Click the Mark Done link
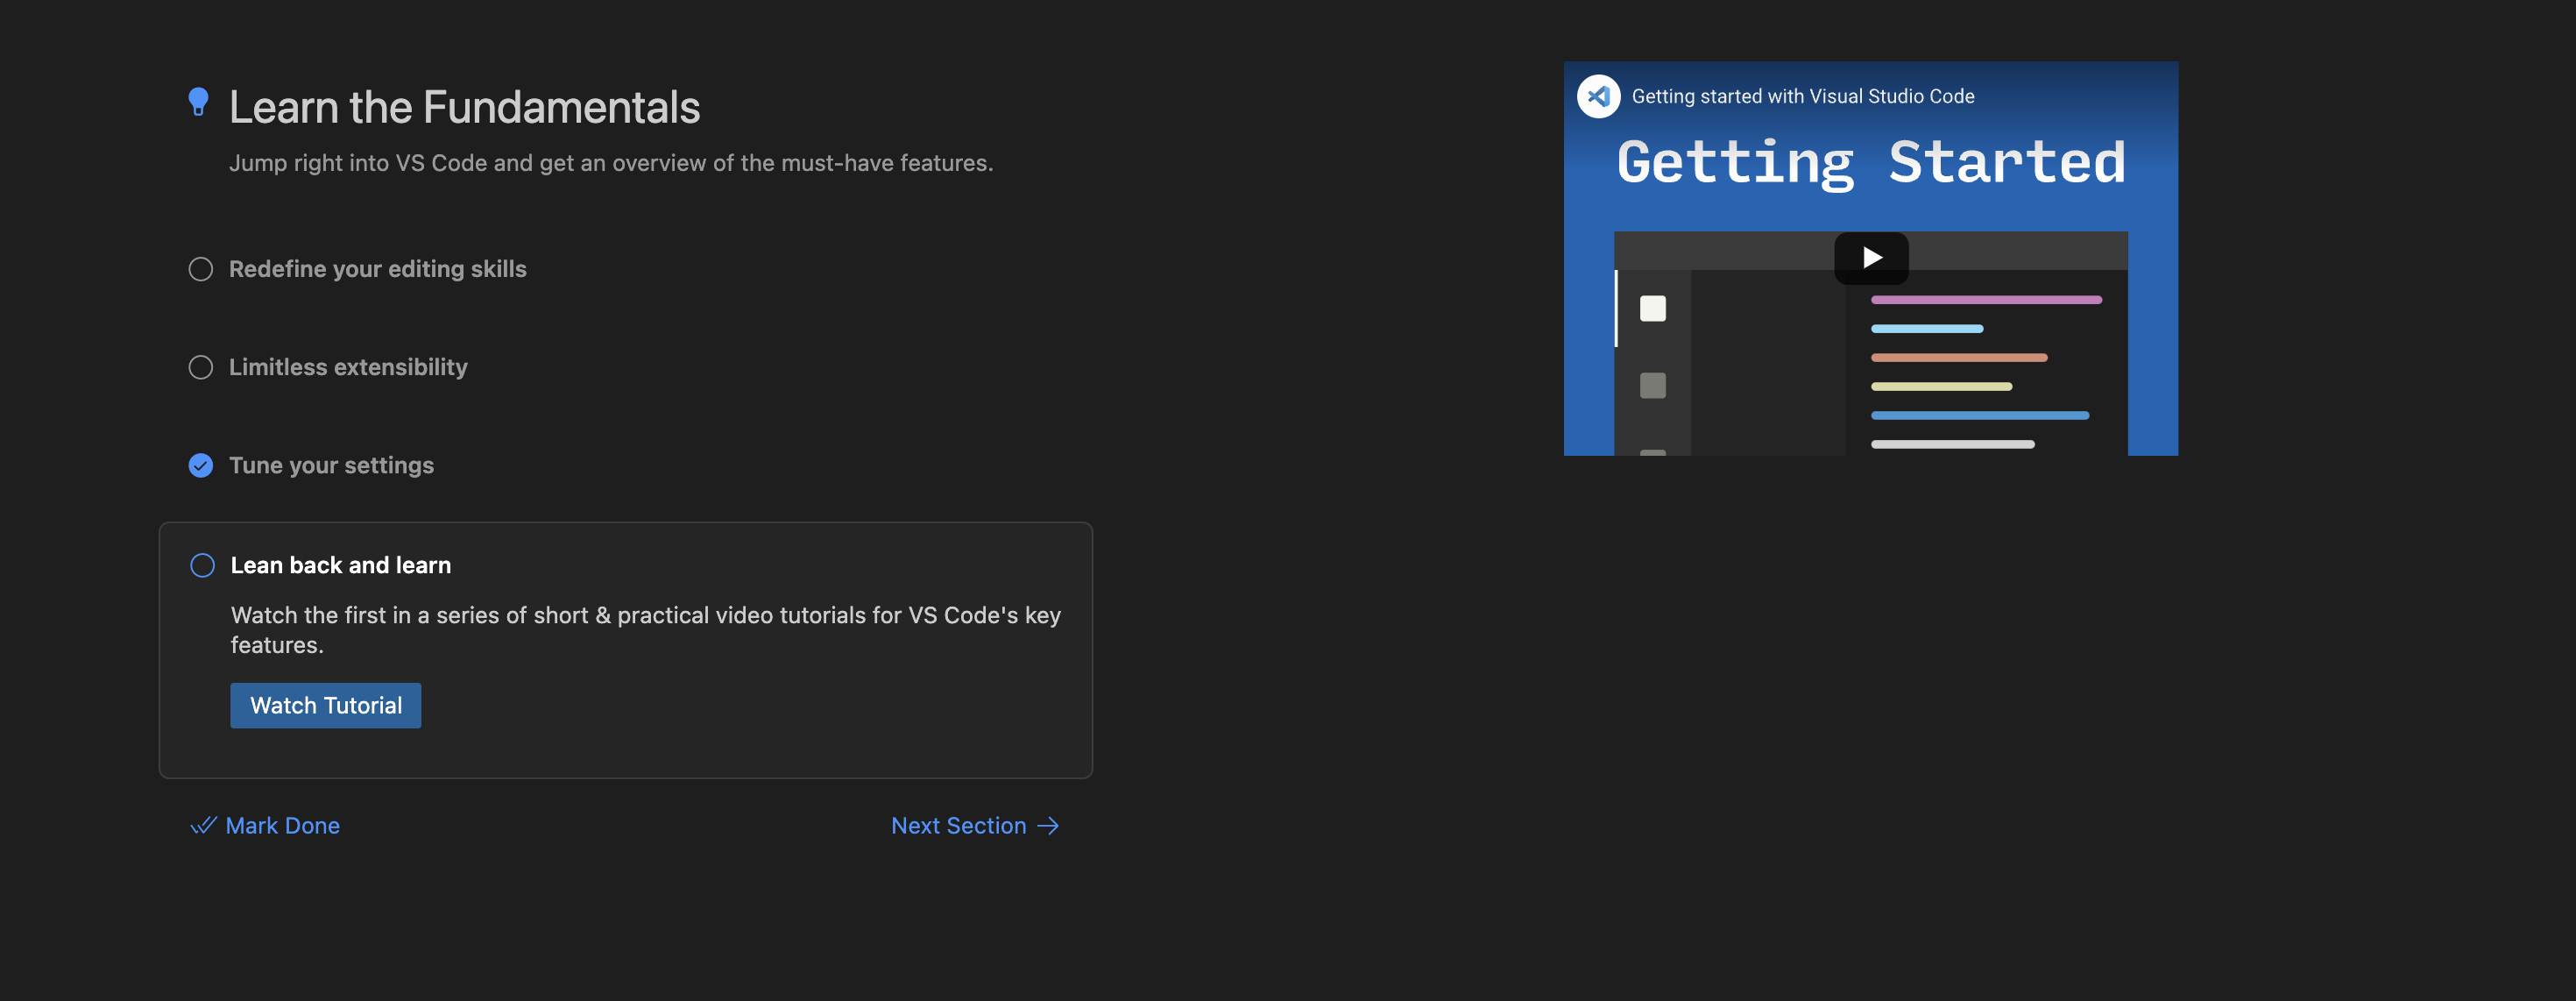The height and width of the screenshot is (1001, 2576). point(282,825)
